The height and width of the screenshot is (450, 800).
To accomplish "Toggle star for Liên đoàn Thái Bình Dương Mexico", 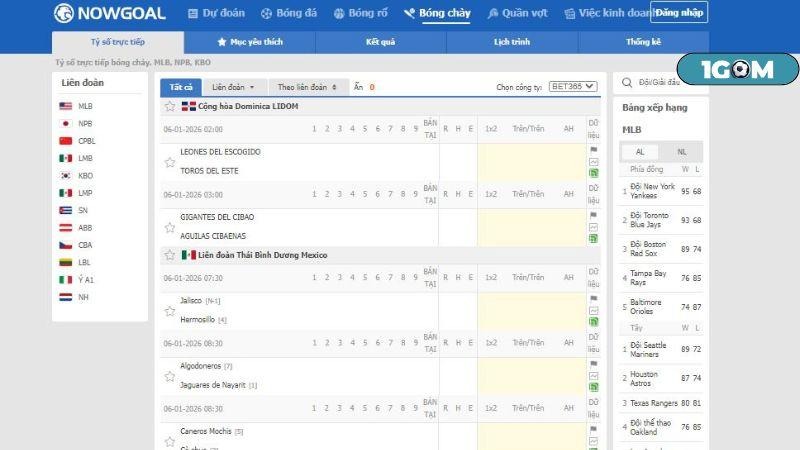I will point(170,255).
